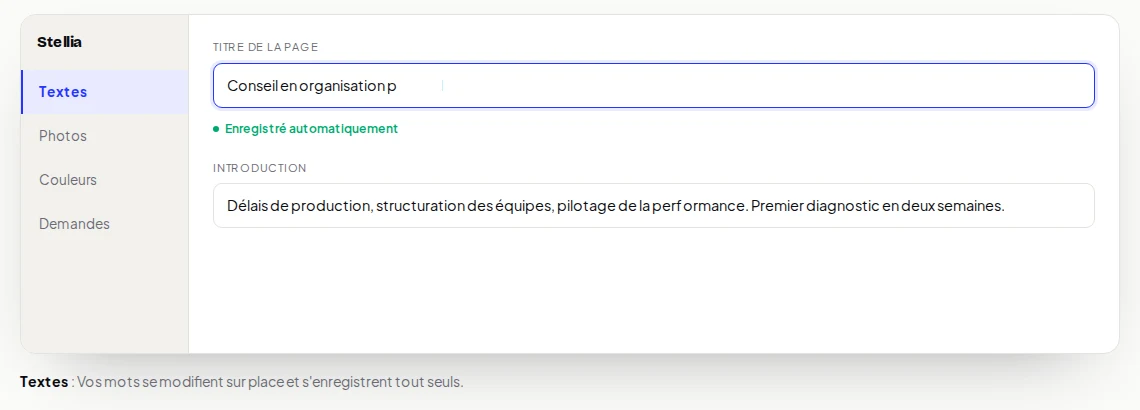Click the bold "Textes" caption below the panel
The image size is (1140, 410).
click(44, 382)
